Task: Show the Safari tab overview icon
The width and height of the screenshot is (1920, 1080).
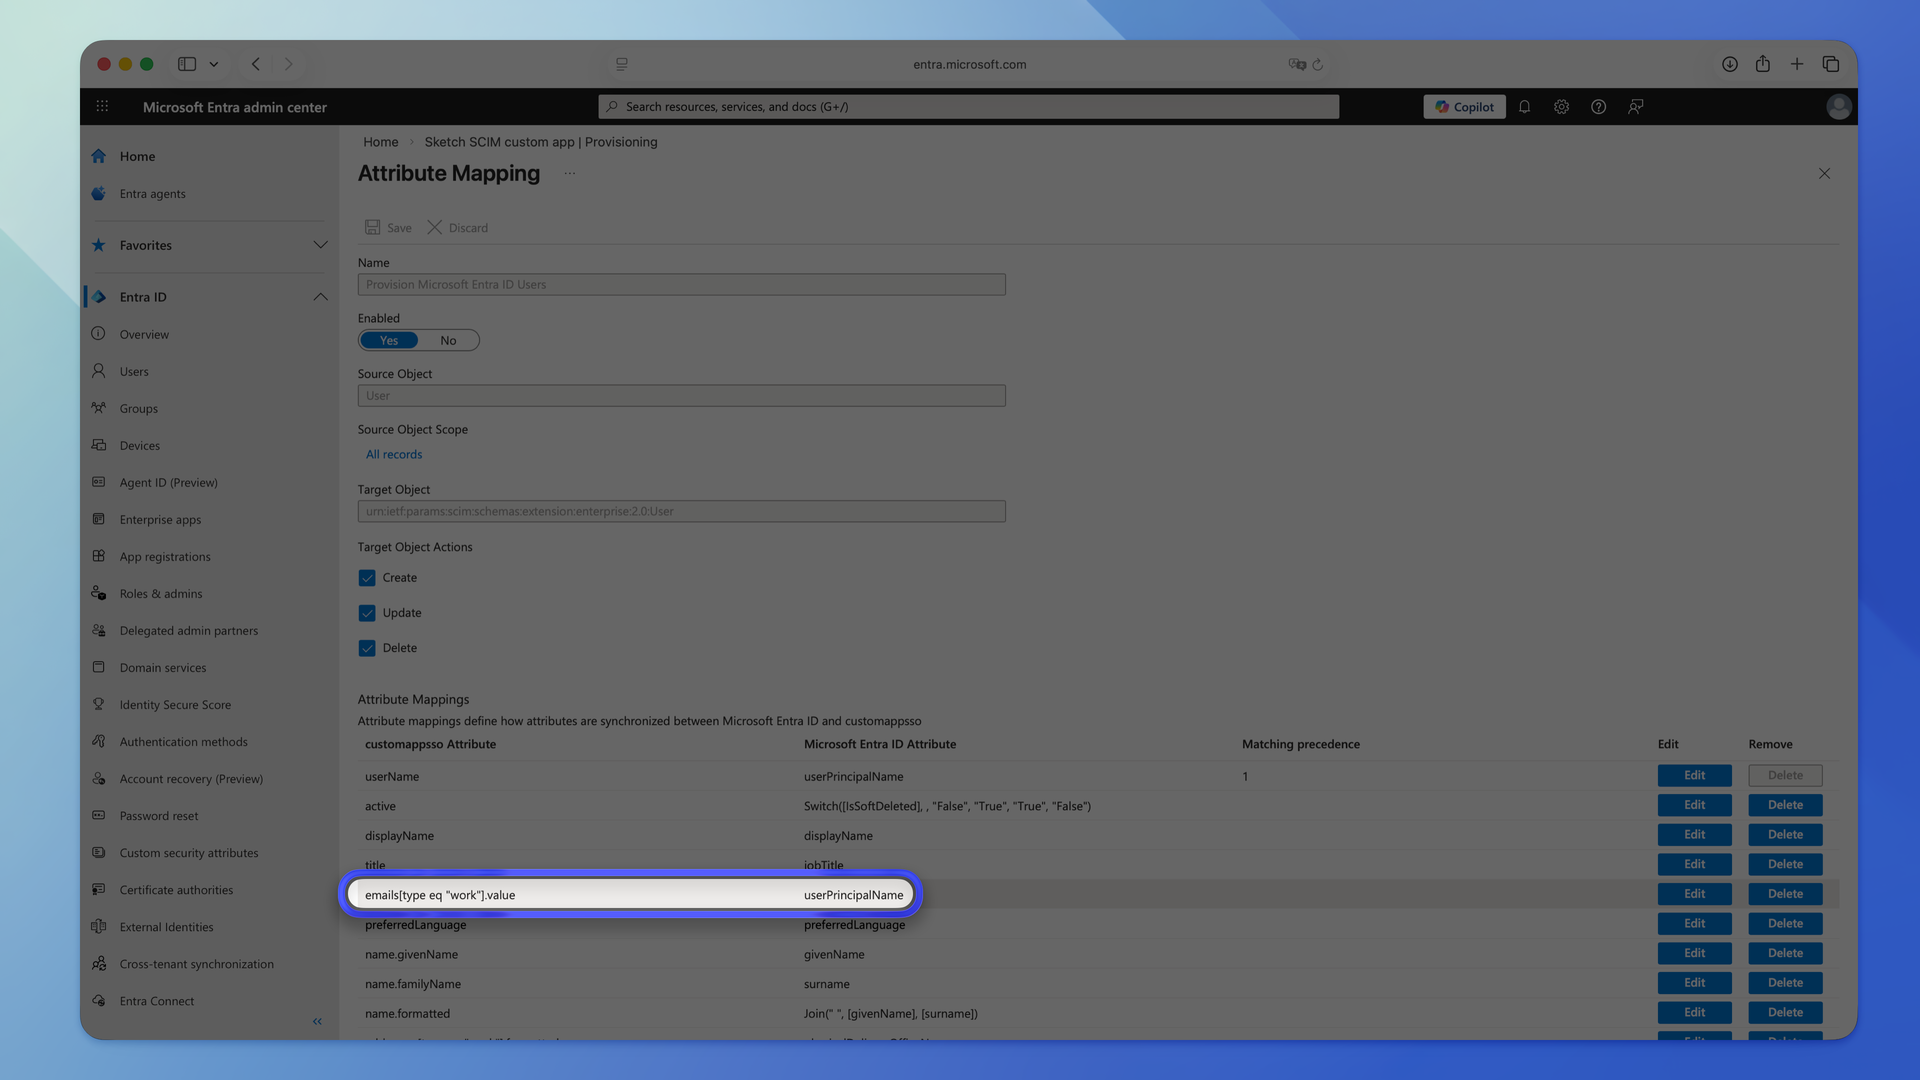Action: (1831, 64)
